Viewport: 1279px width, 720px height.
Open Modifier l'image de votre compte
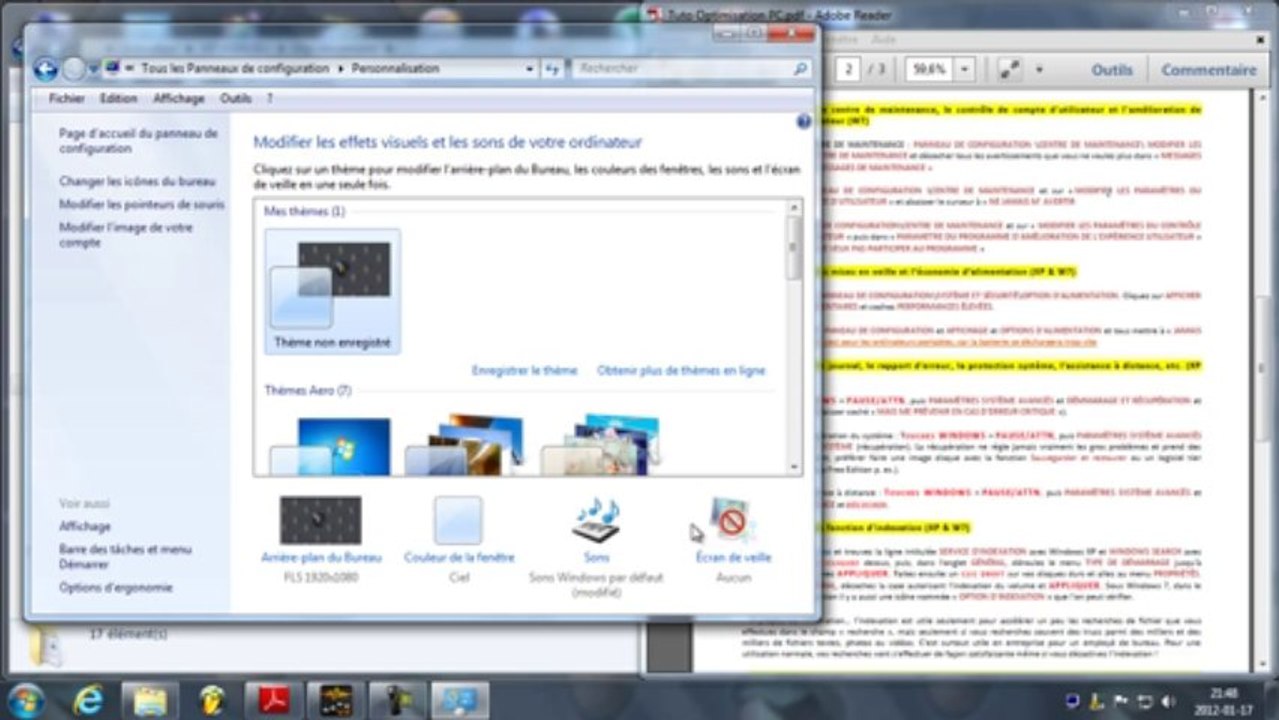(126, 235)
